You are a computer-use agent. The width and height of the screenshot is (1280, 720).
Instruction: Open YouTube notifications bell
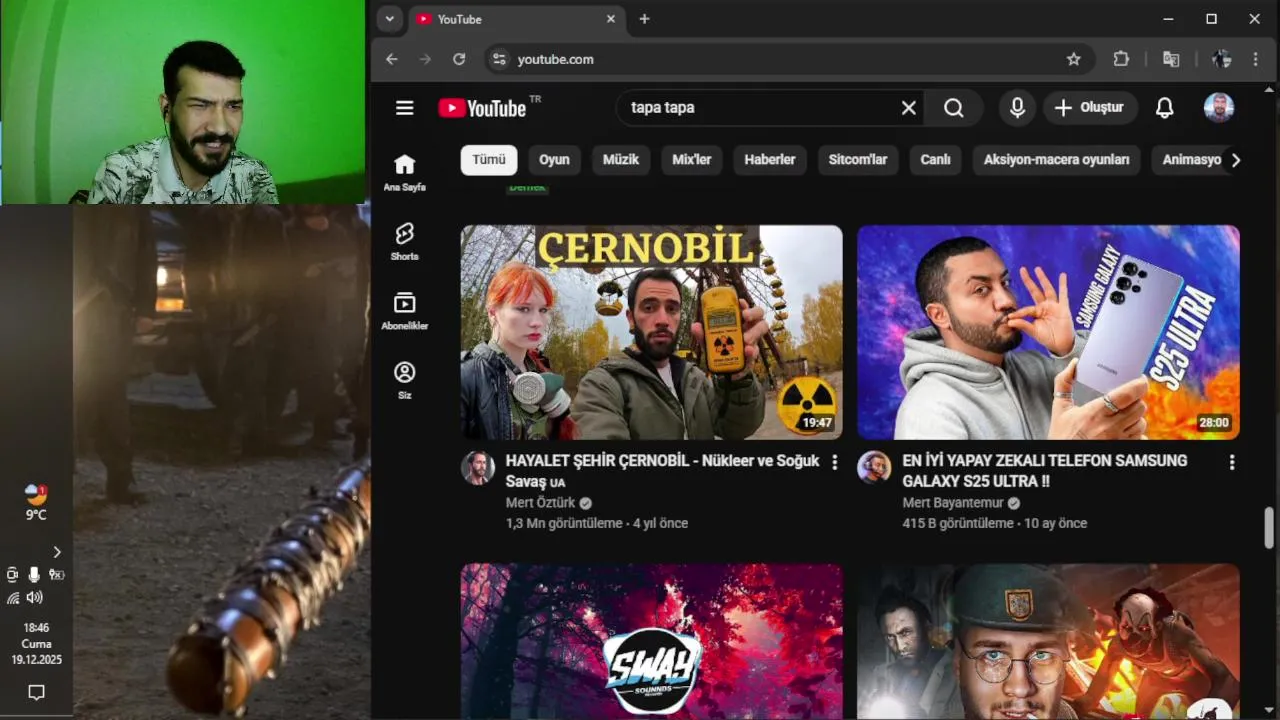[1164, 108]
